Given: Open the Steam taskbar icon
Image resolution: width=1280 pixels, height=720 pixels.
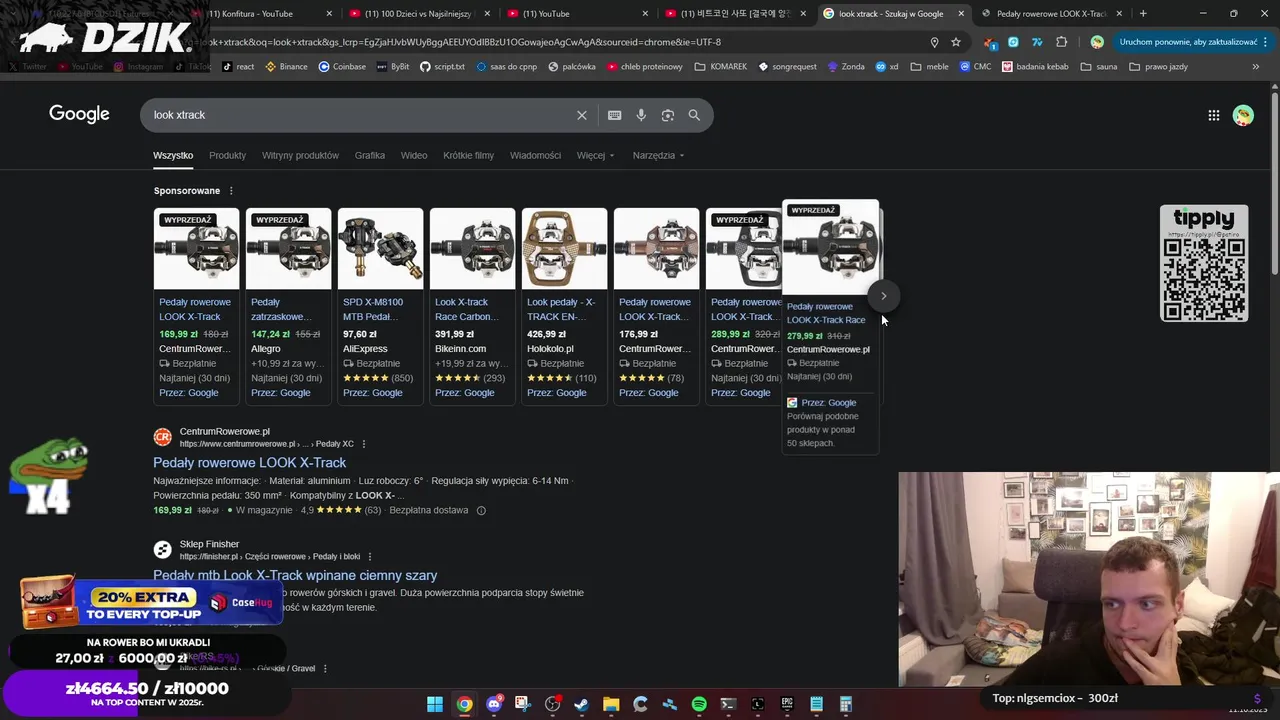Looking at the screenshot, I should [581, 704].
